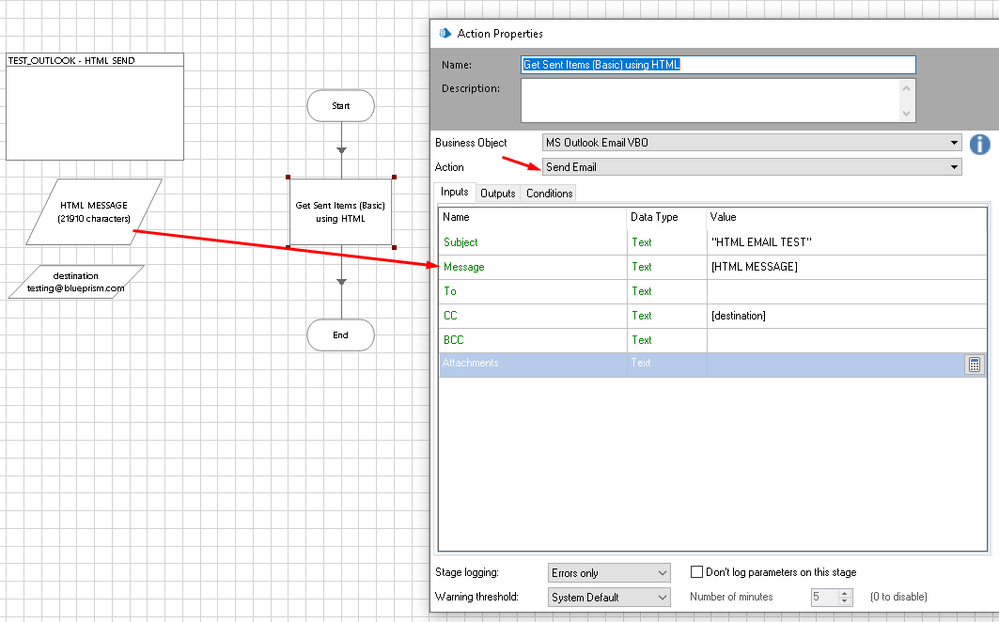
Task: Select the CC value cell [destination]
Action: coord(847,315)
